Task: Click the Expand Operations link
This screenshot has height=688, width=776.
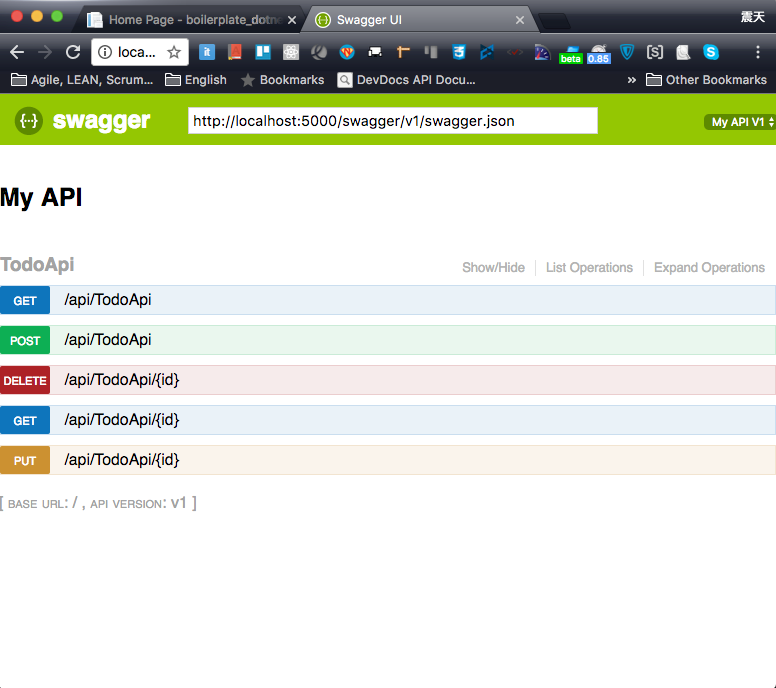Action: coord(709,268)
